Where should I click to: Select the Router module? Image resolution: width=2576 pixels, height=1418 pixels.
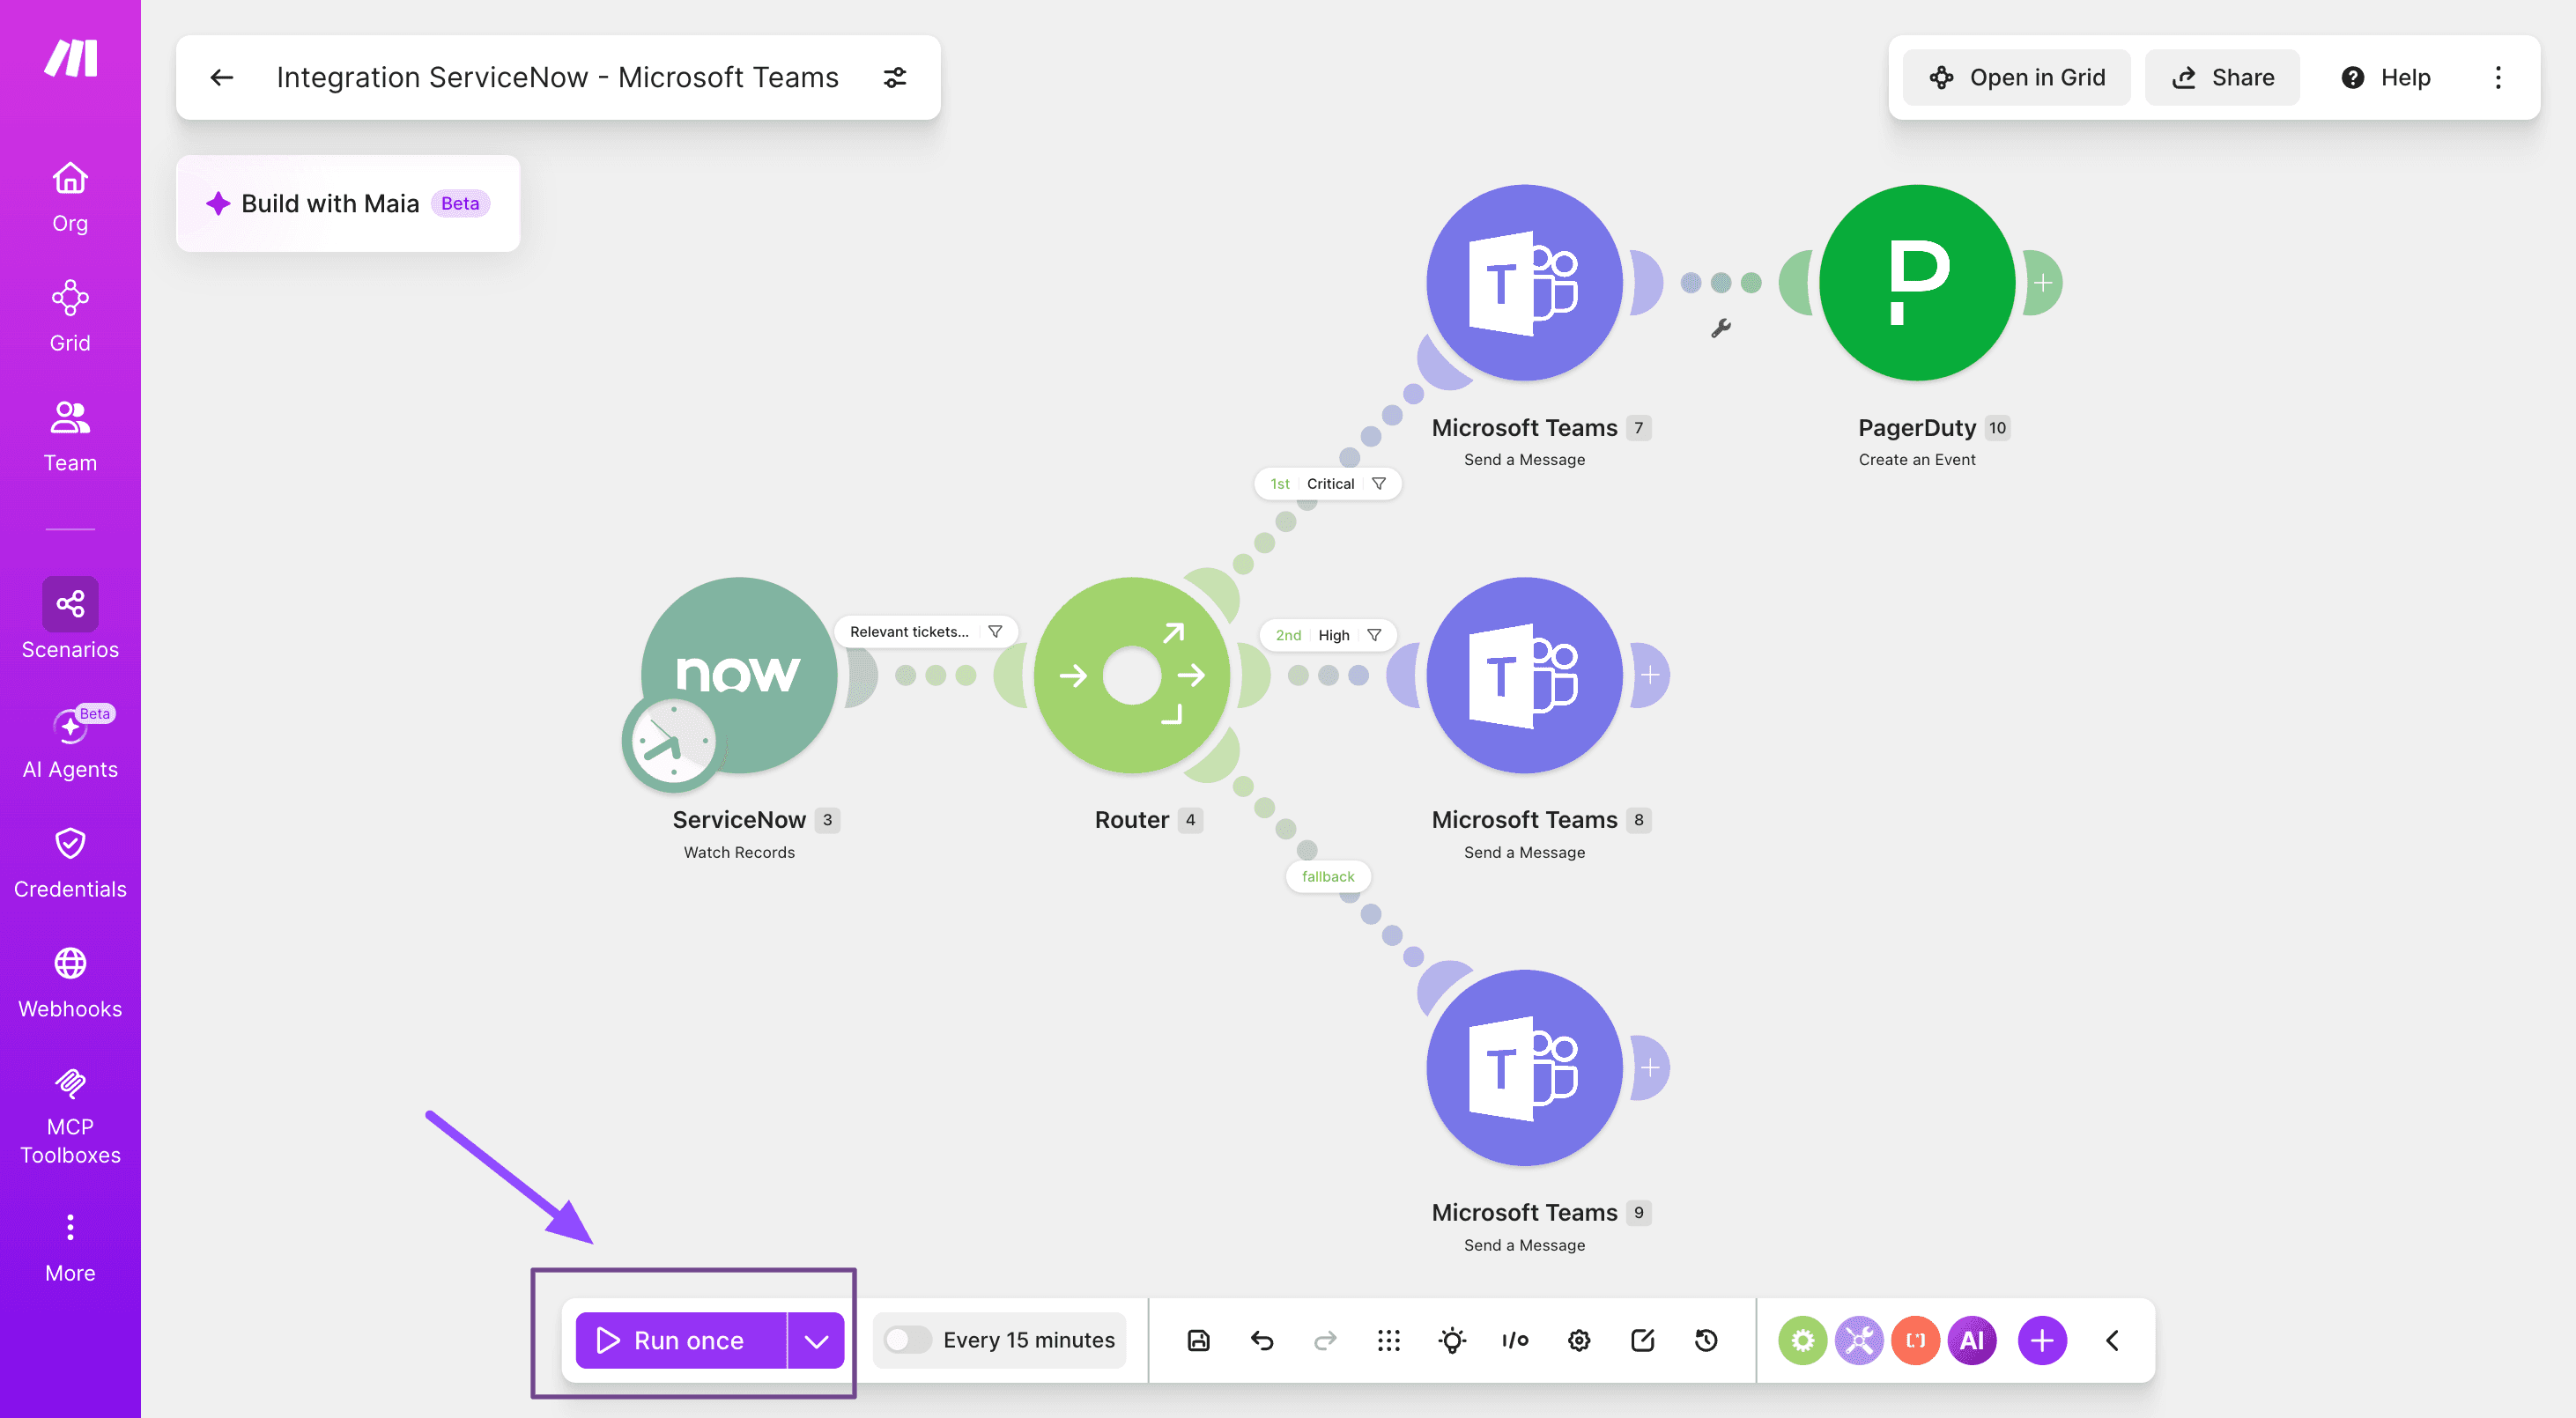tap(1131, 675)
